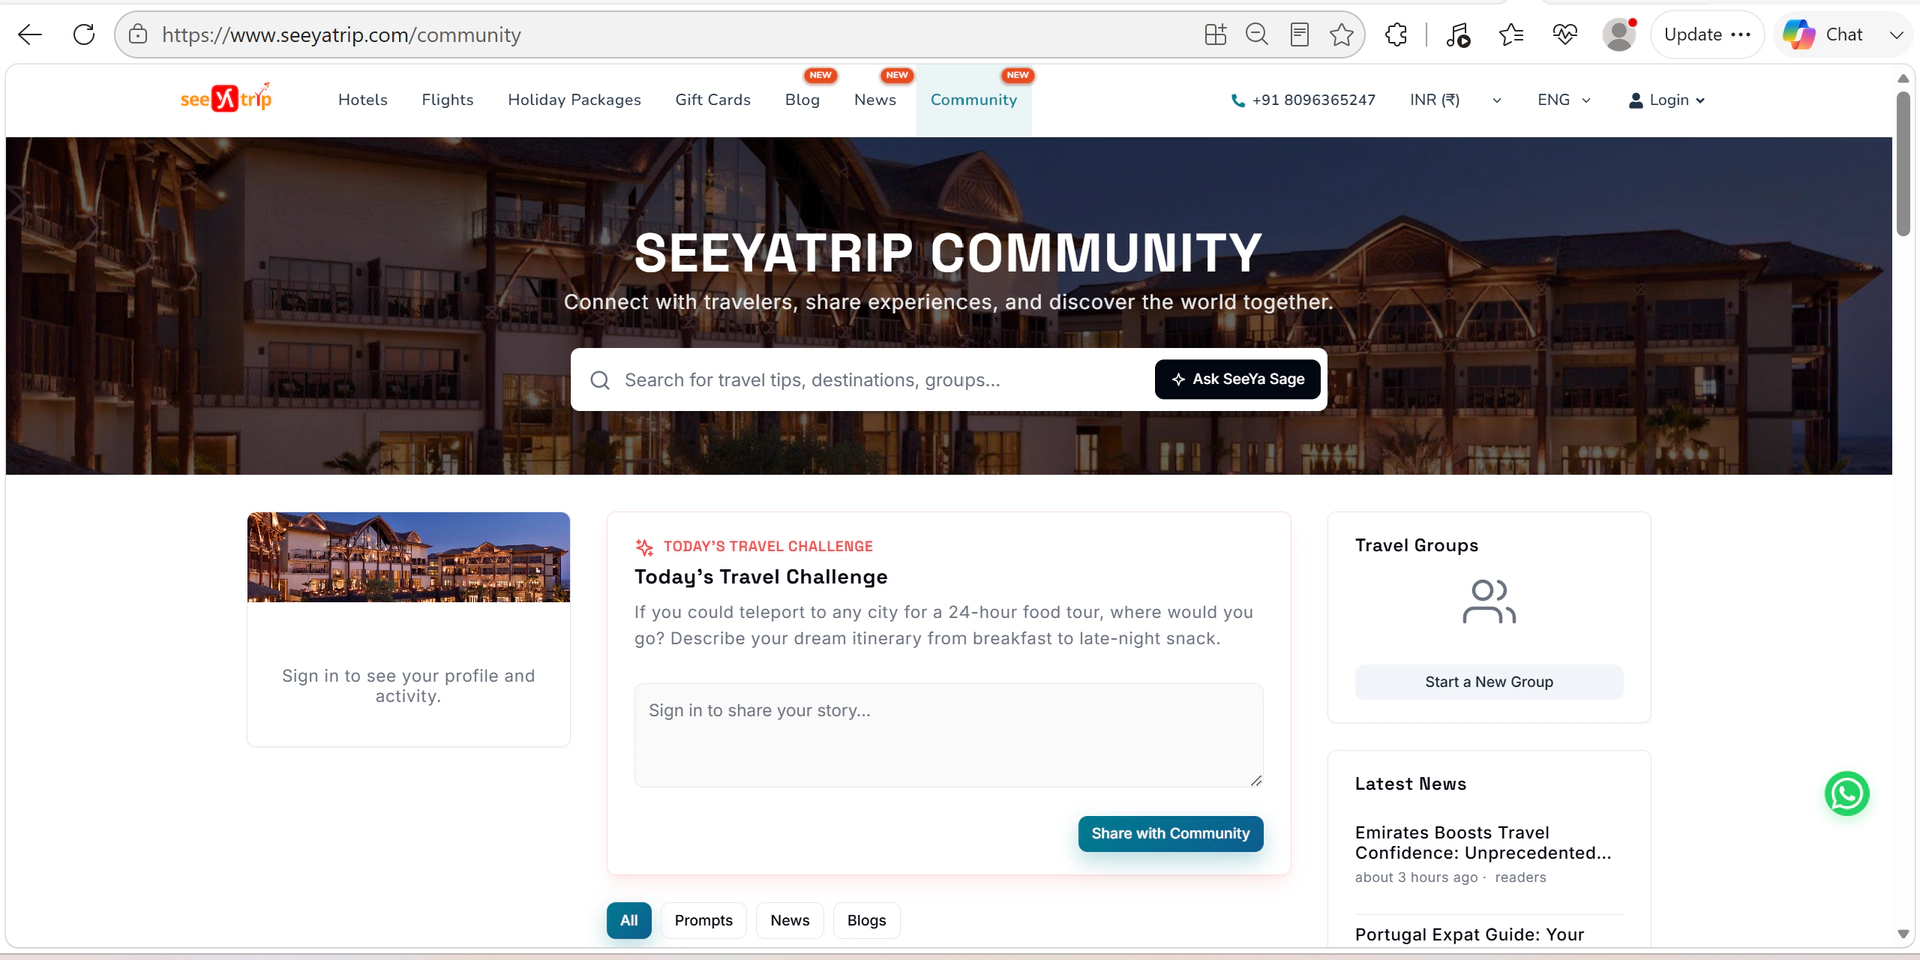Click the SeeYaTrip logo

[x=226, y=98]
